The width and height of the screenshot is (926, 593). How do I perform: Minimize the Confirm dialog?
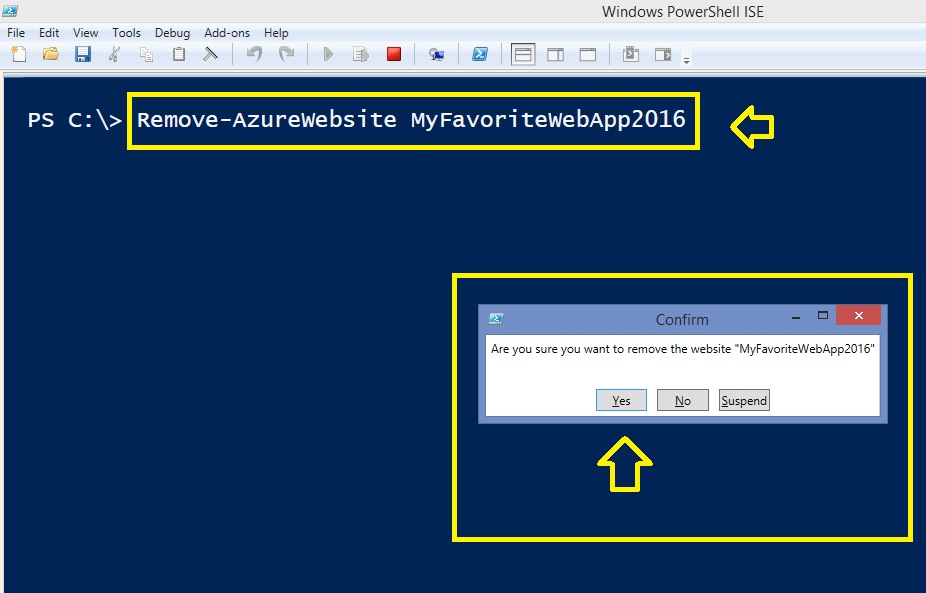tap(796, 317)
